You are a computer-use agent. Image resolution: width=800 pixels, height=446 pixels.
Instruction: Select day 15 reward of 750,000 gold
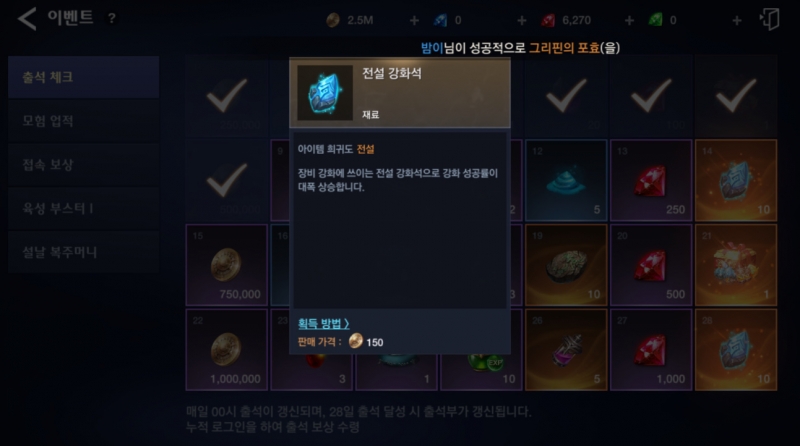(227, 265)
